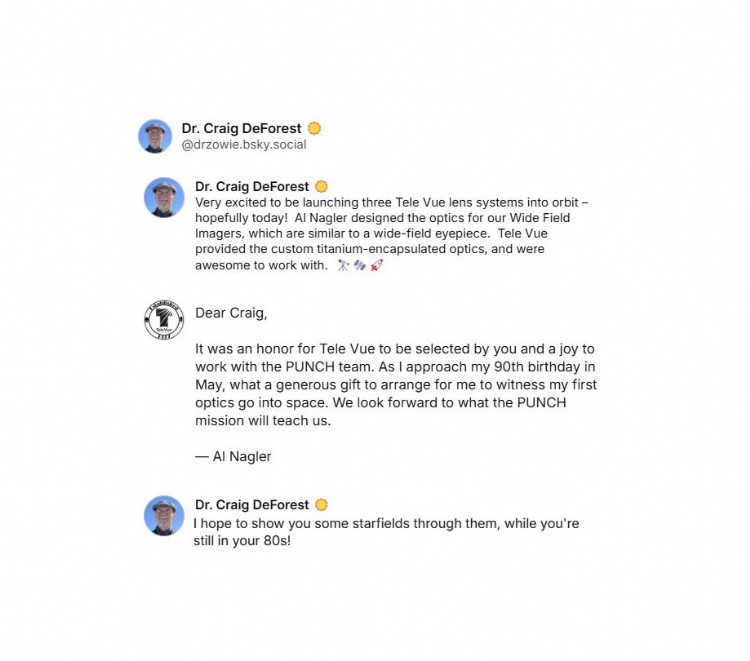The height and width of the screenshot is (661, 750).
Task: Click the round Tele Vue logo avatar
Action: 164,320
